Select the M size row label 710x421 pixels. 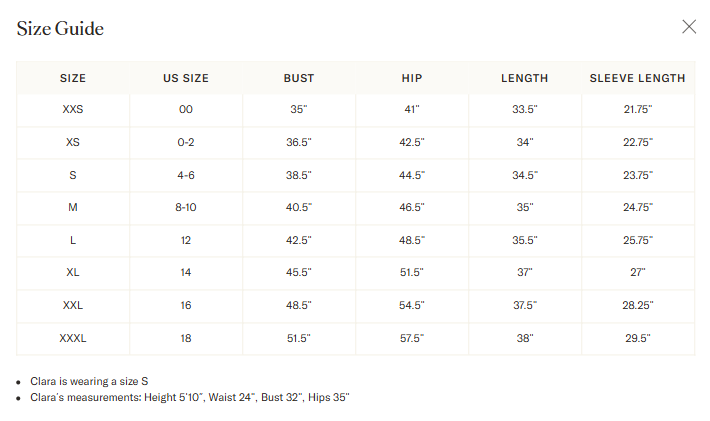[73, 207]
